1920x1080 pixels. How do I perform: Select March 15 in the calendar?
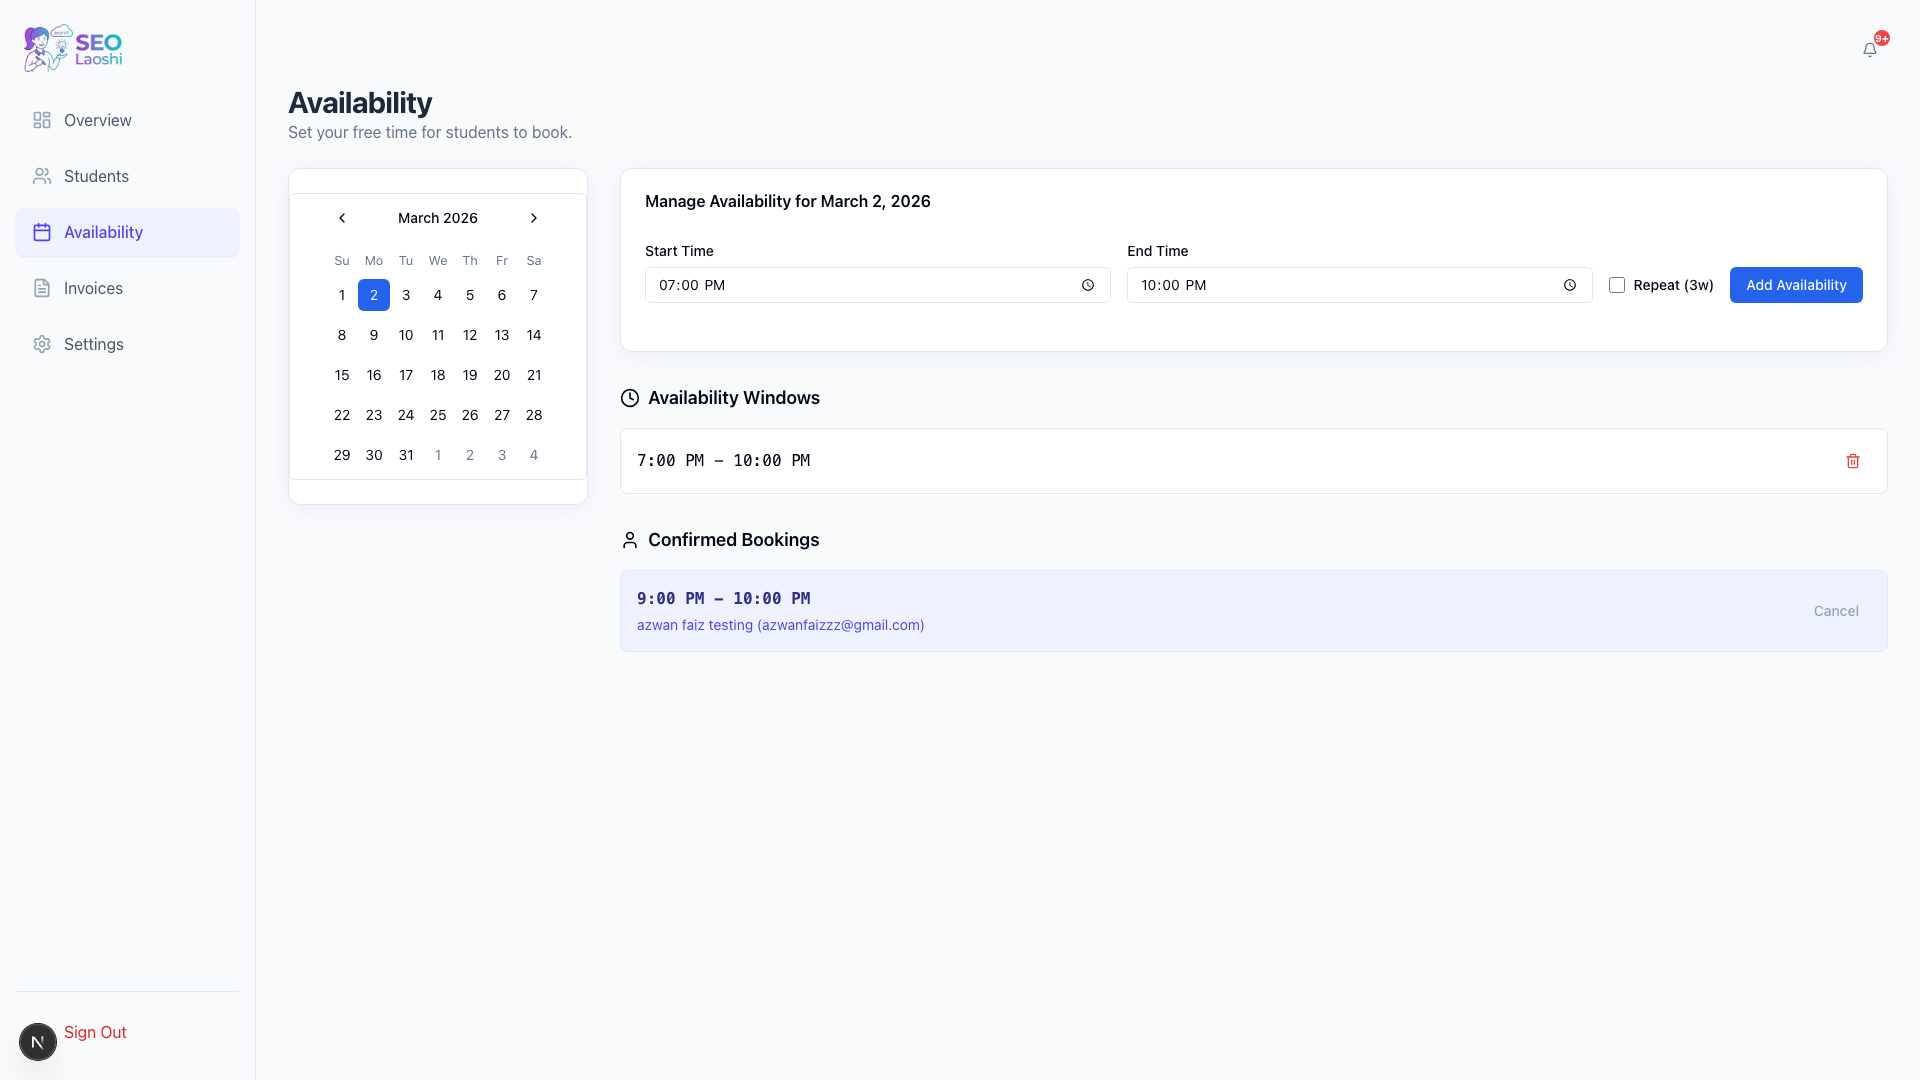[341, 375]
